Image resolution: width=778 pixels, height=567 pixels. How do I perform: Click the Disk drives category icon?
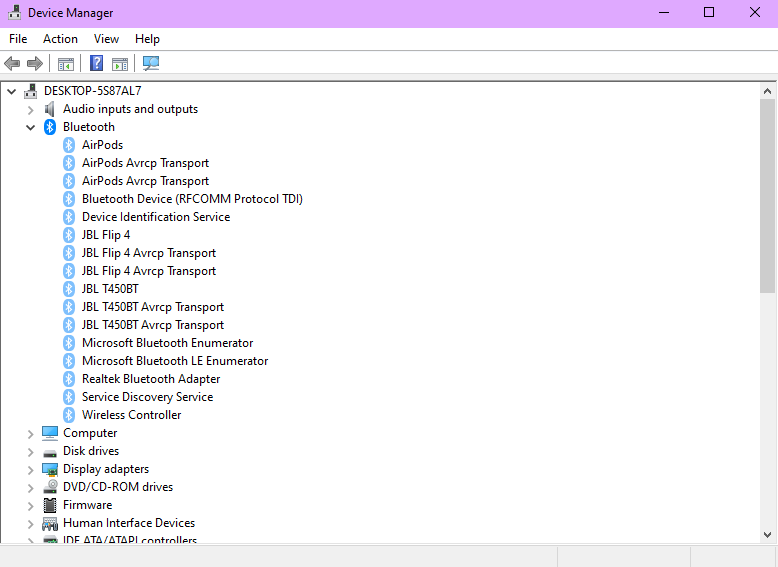(x=50, y=452)
